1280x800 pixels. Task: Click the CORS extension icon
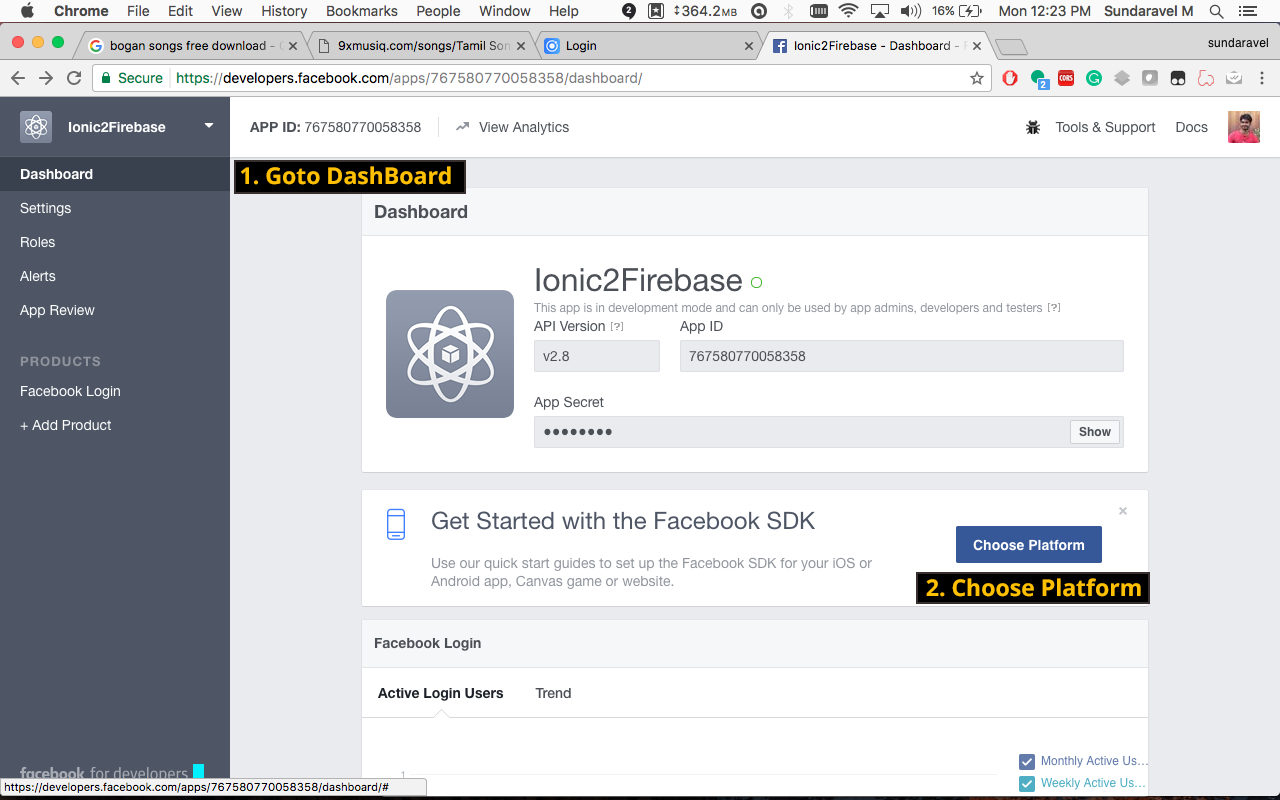pyautogui.click(x=1066, y=78)
